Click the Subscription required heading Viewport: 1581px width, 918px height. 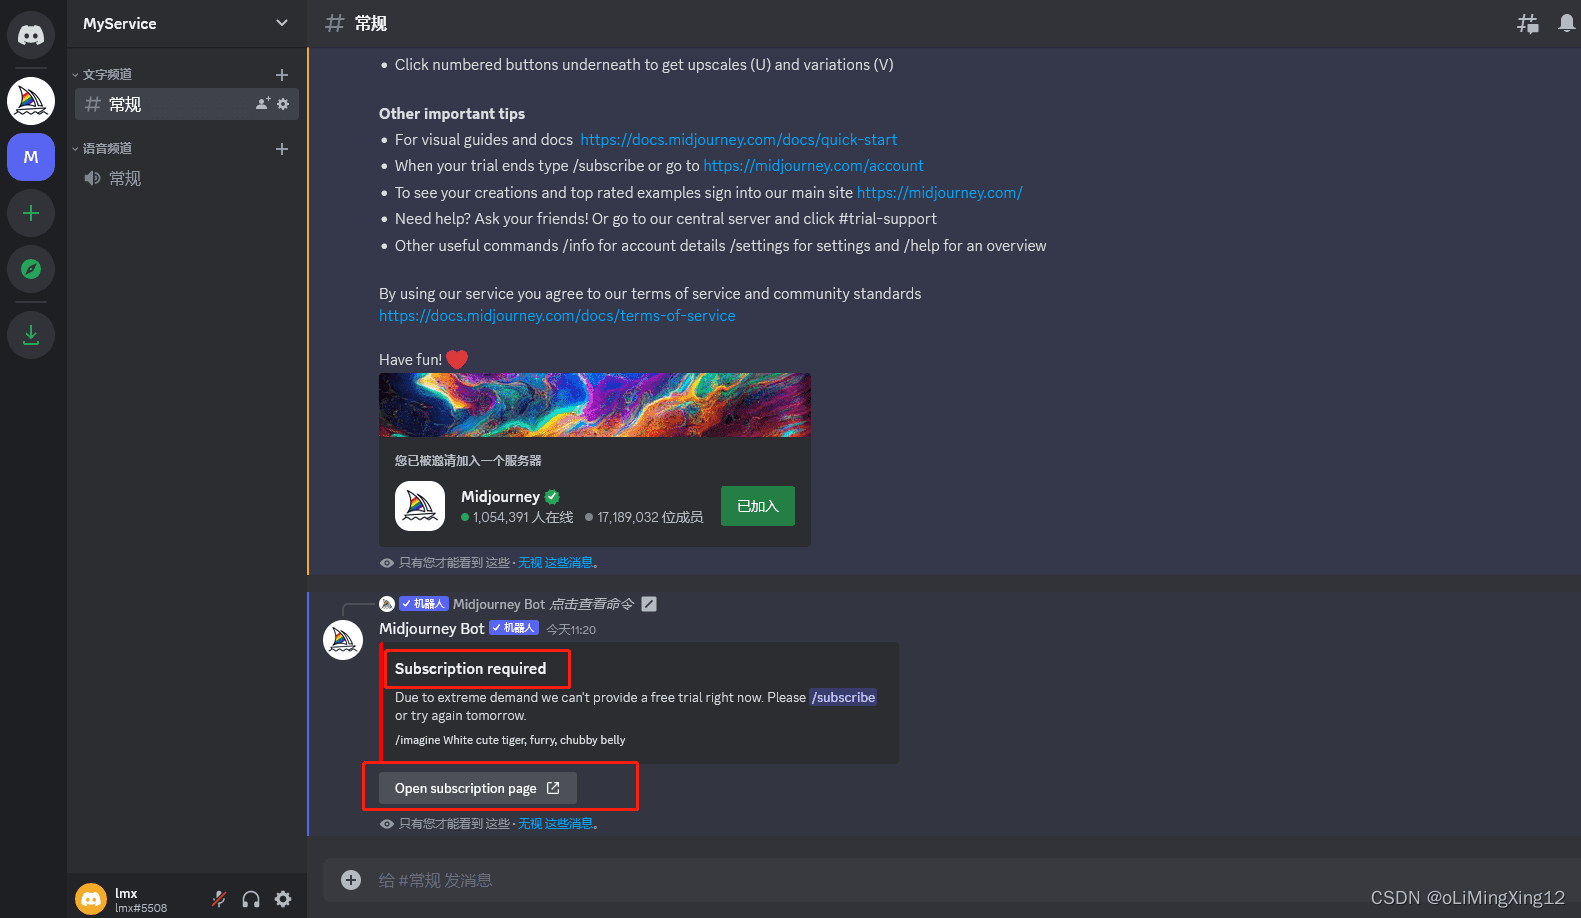tap(470, 669)
